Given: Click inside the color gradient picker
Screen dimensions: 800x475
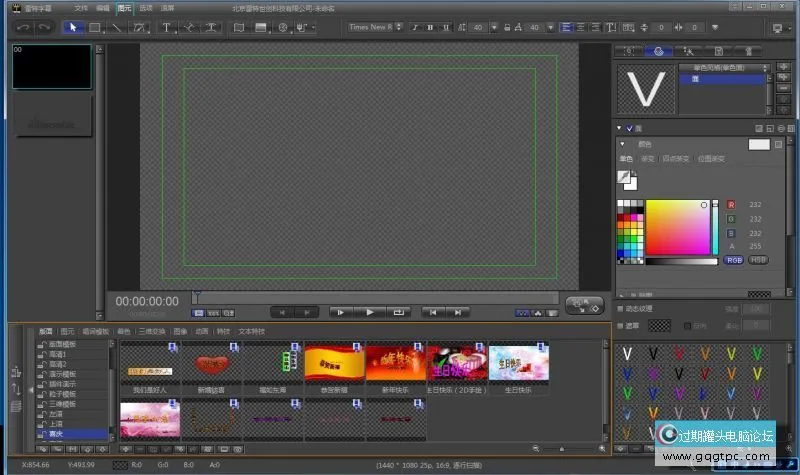Looking at the screenshot, I should pyautogui.click(x=677, y=227).
